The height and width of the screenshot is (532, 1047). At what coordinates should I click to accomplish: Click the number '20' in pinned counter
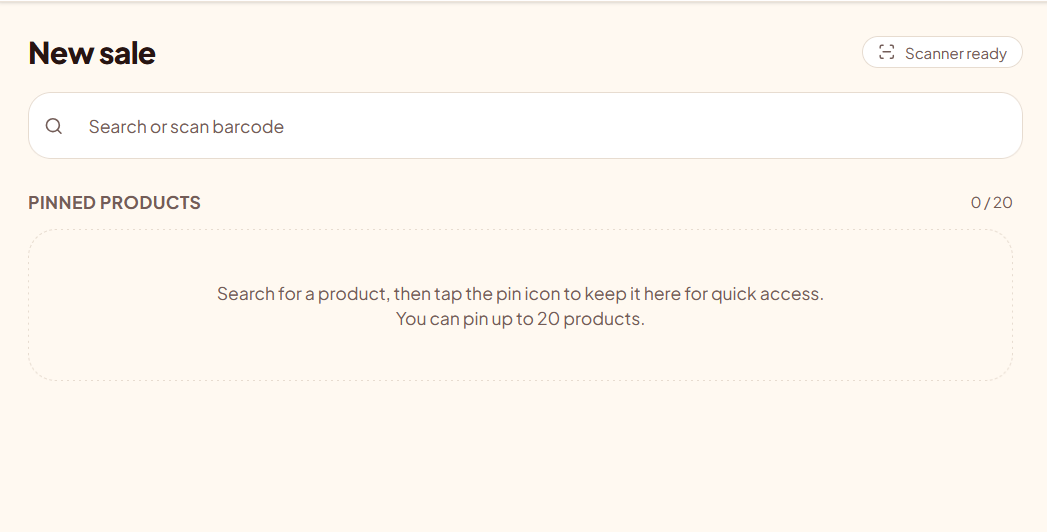1002,202
